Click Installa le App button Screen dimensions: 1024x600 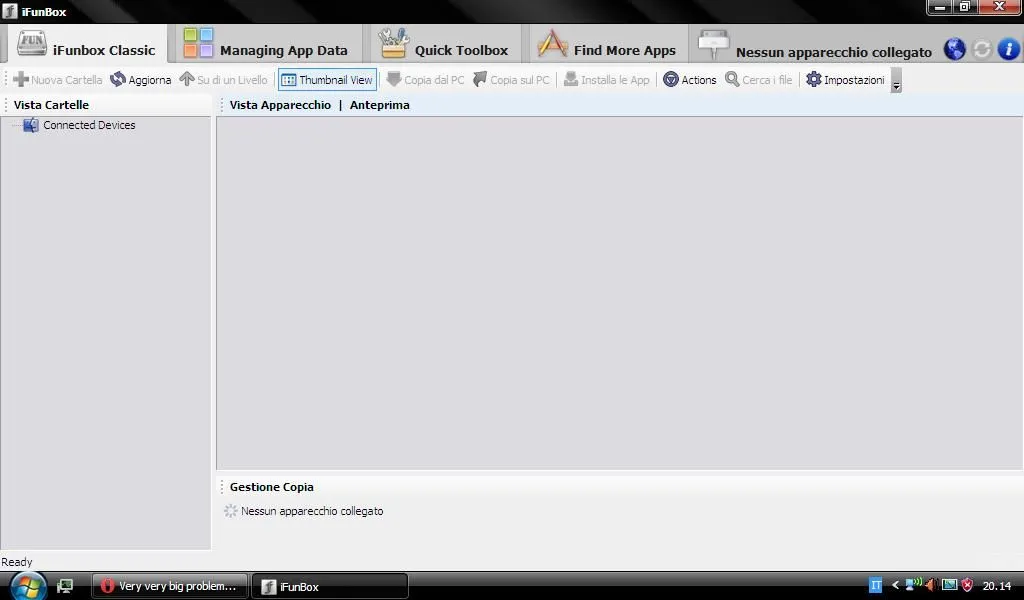tap(606, 80)
